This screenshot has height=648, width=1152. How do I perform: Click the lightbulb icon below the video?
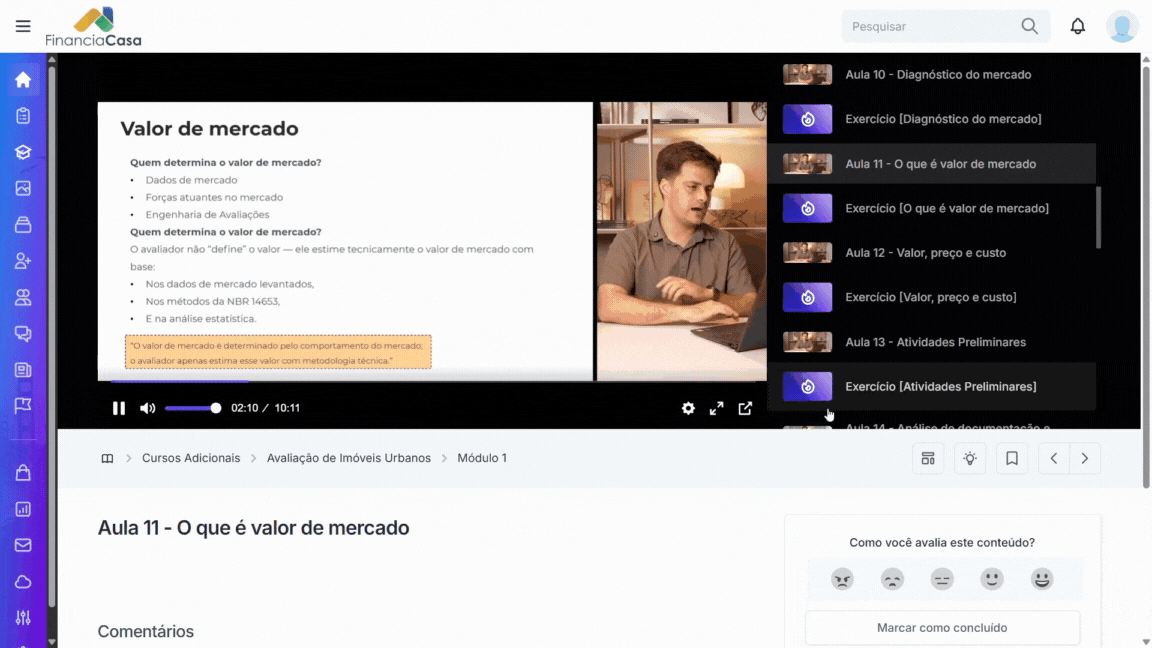pos(969,459)
